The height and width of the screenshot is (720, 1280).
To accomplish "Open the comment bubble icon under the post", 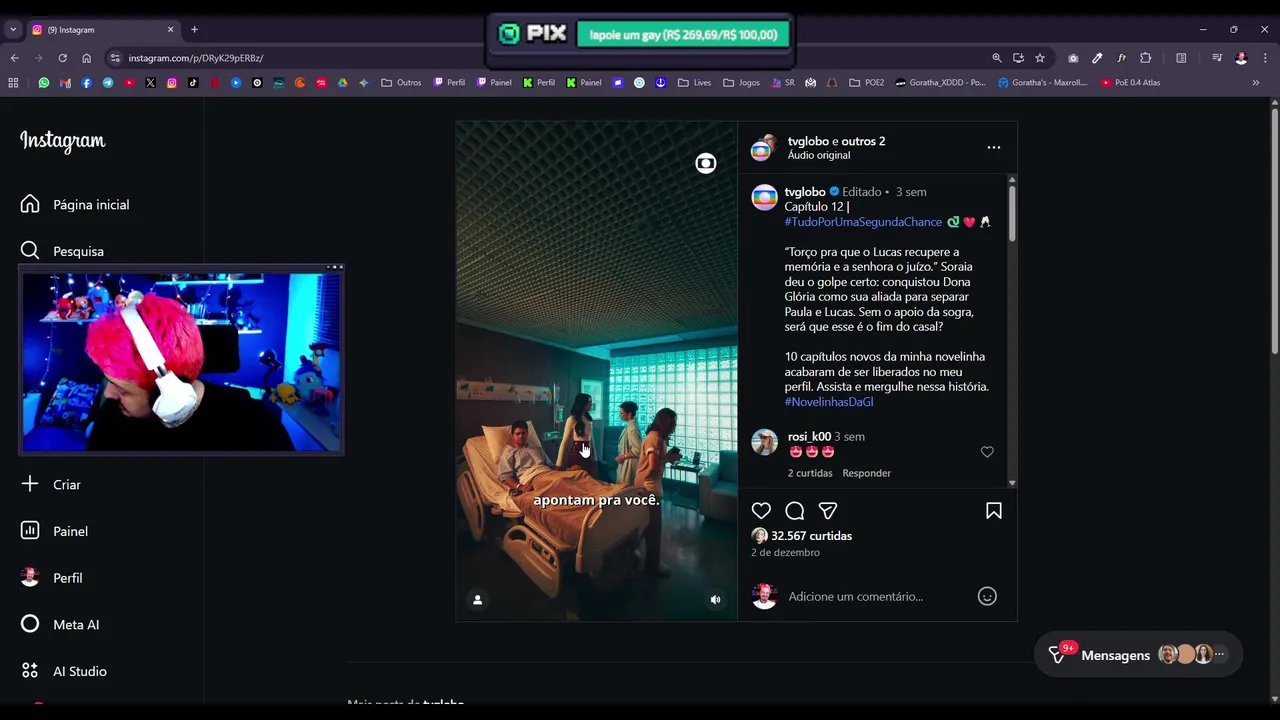I will tap(795, 511).
